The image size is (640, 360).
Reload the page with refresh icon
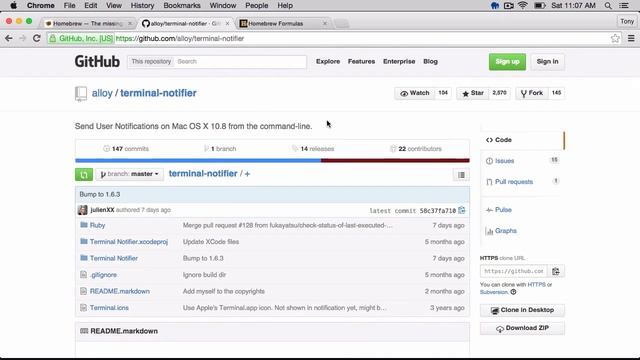[x=37, y=38]
